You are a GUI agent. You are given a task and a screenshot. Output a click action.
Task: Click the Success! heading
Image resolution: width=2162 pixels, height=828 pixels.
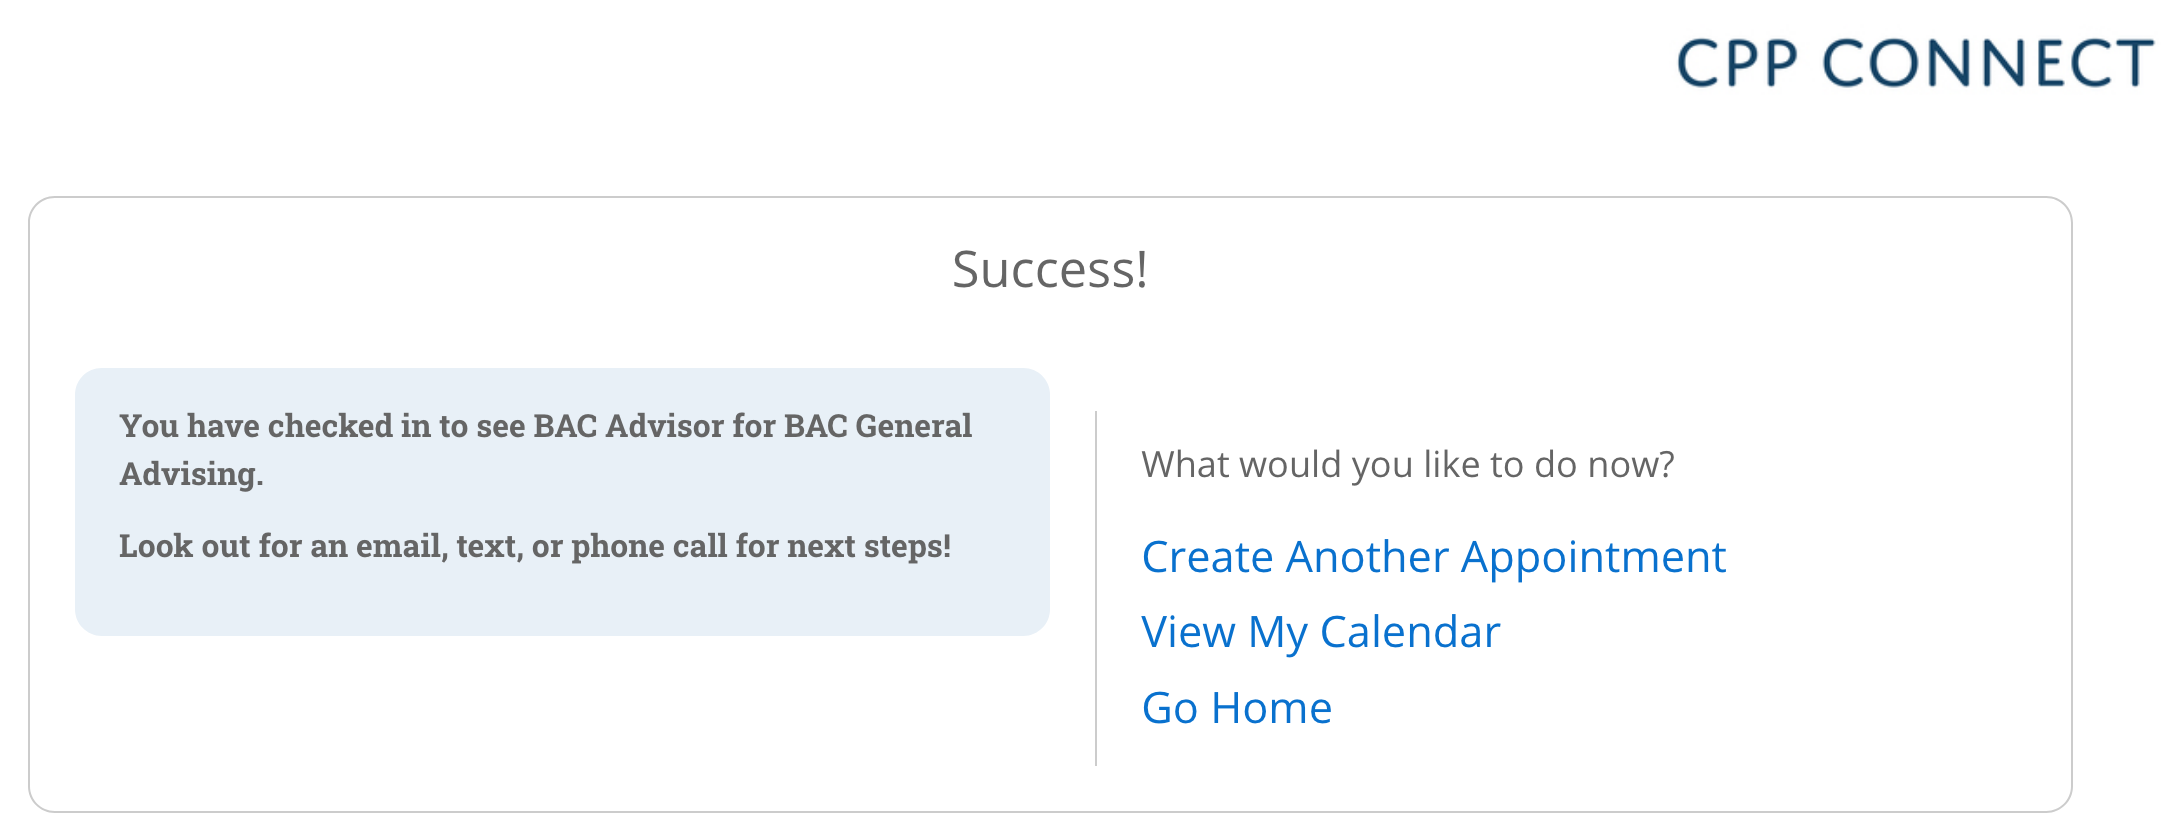(x=1049, y=270)
